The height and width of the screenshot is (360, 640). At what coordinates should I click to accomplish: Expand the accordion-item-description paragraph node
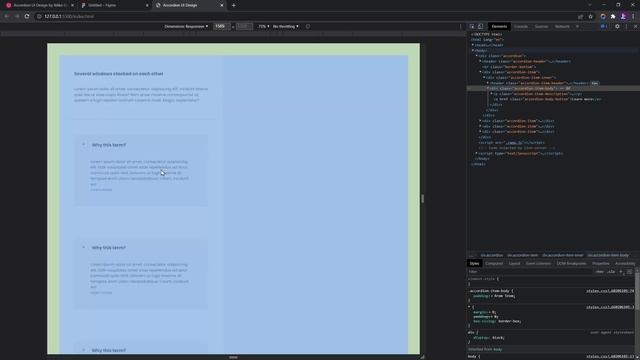click(491, 93)
